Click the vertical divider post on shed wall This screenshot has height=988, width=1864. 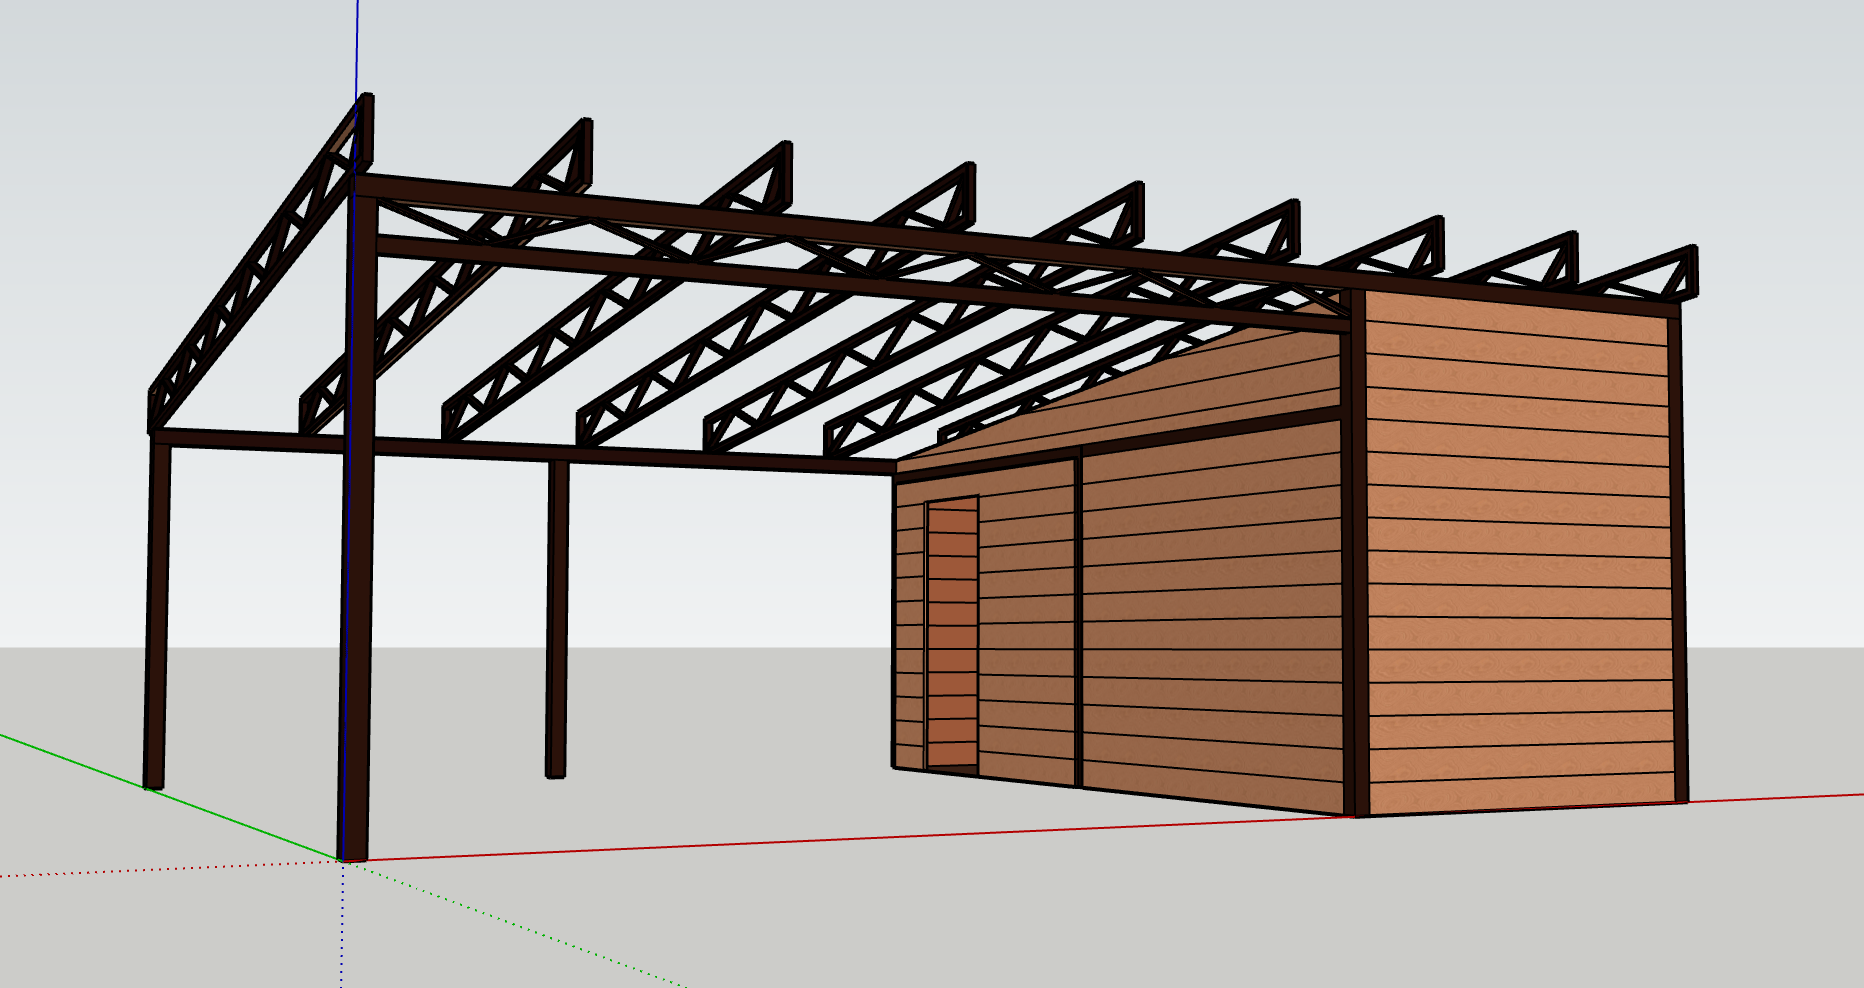(x=1077, y=620)
